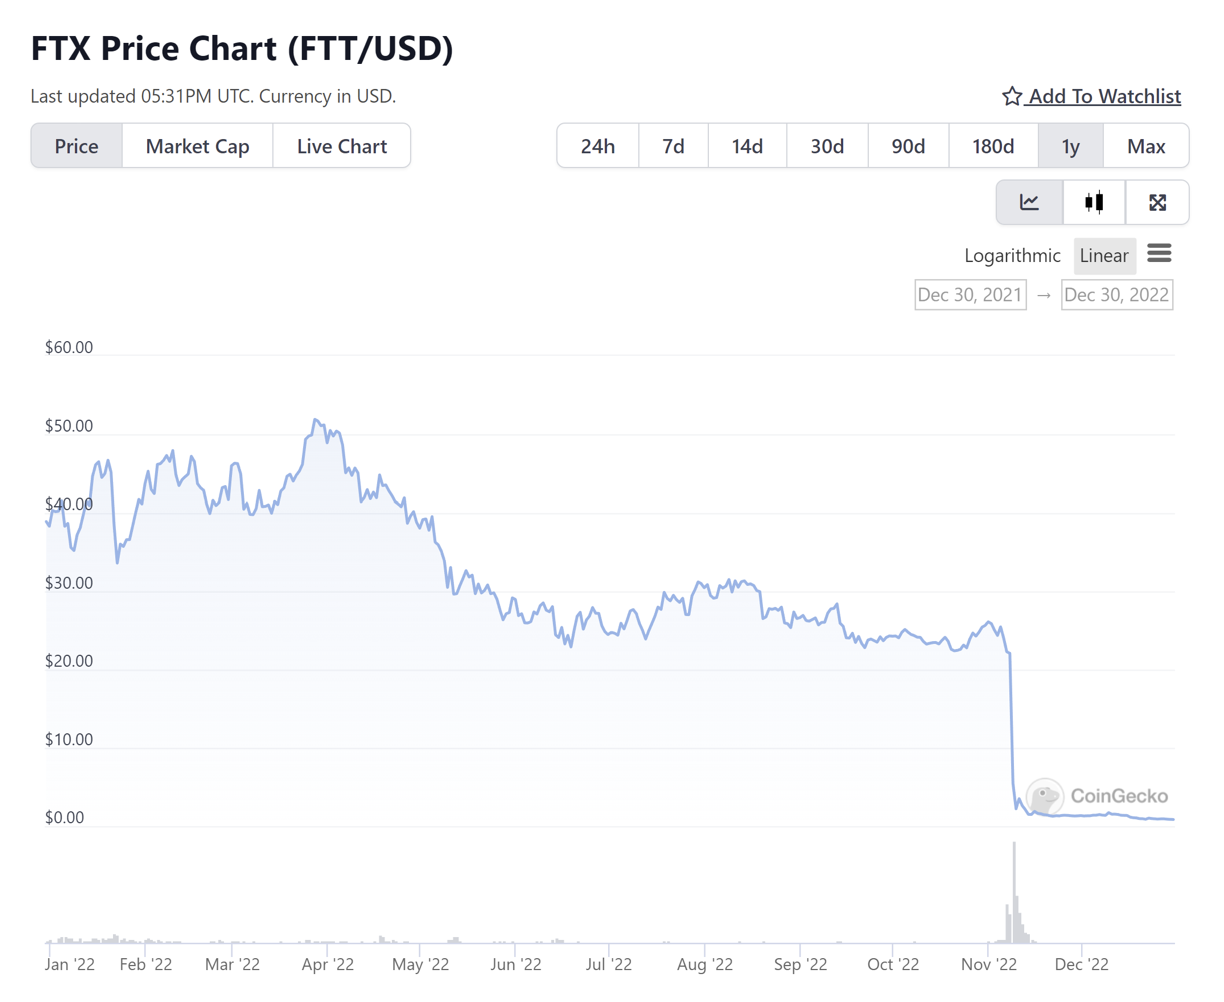
Task: Click the watchlist star icon
Action: point(1012,96)
